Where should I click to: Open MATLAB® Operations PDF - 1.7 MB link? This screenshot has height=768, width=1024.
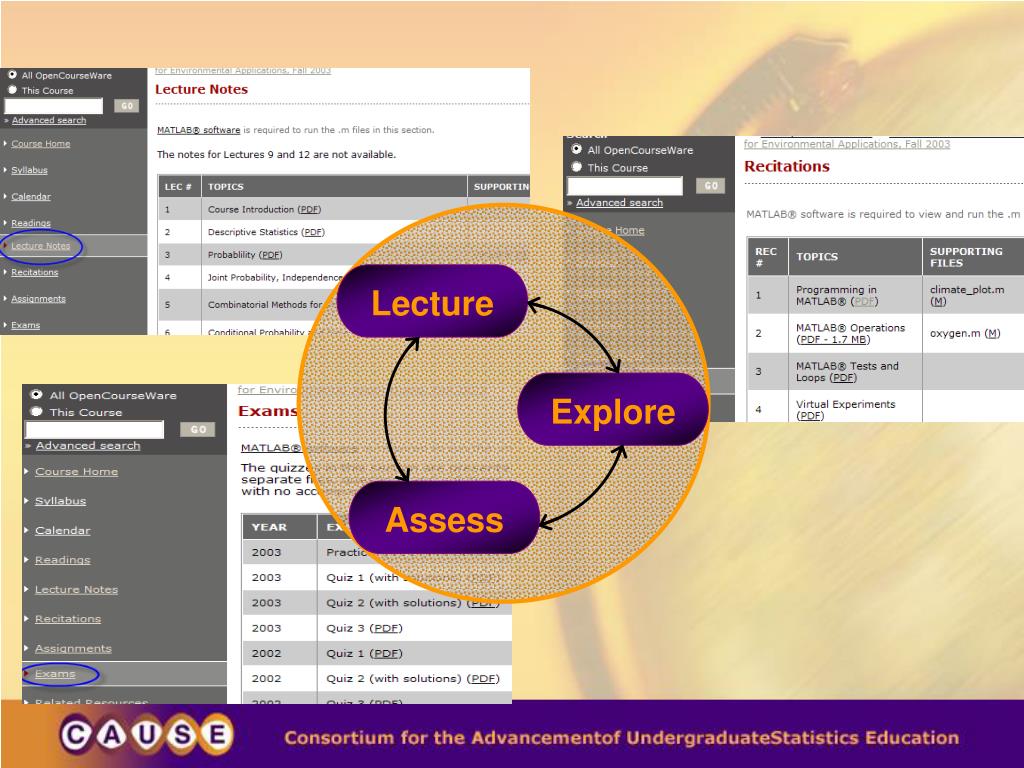pyautogui.click(x=833, y=340)
